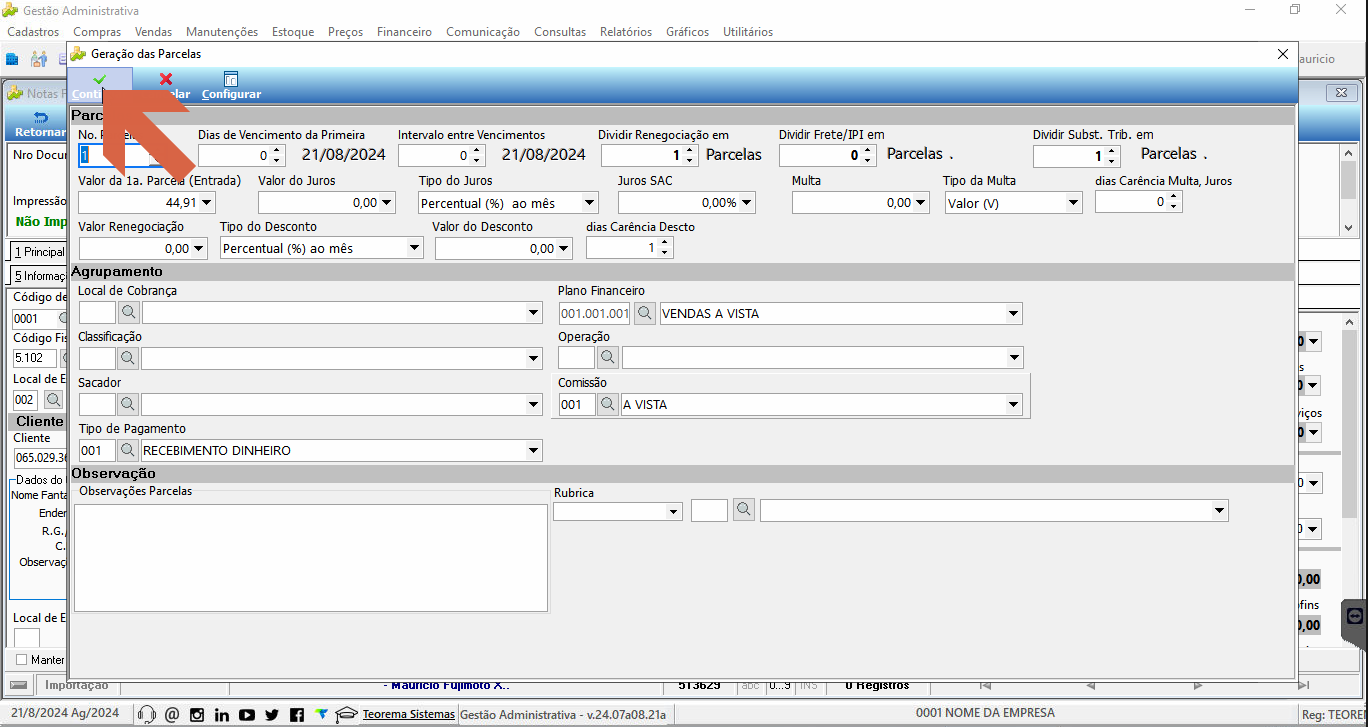
Task: Open the Cadastros menu
Action: tap(33, 31)
